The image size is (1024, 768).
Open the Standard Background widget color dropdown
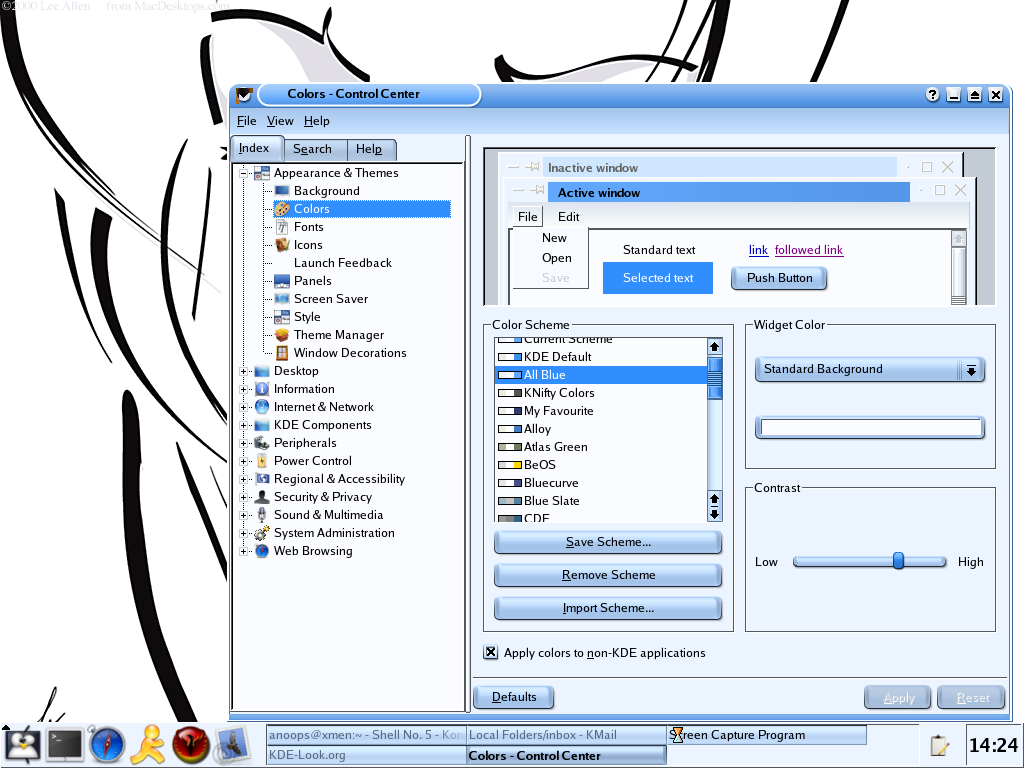coord(869,370)
